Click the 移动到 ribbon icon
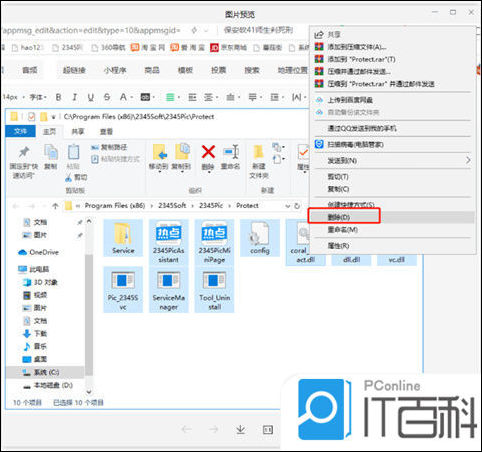The image size is (482, 452). 160,152
